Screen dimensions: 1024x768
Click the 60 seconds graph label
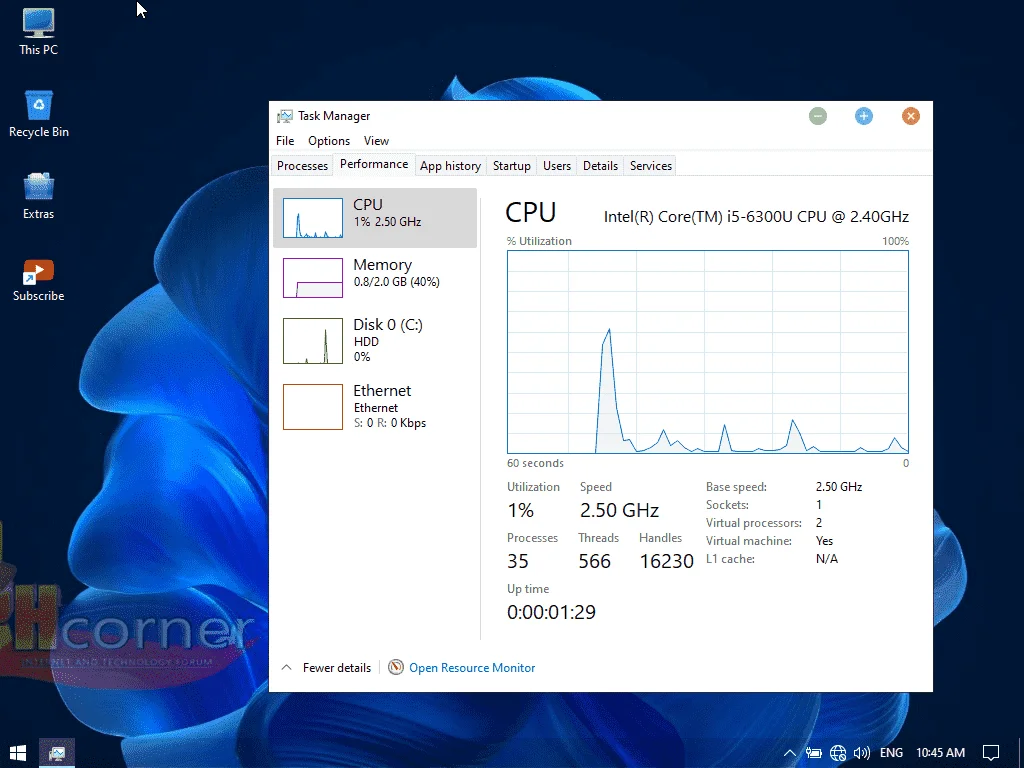pos(535,463)
